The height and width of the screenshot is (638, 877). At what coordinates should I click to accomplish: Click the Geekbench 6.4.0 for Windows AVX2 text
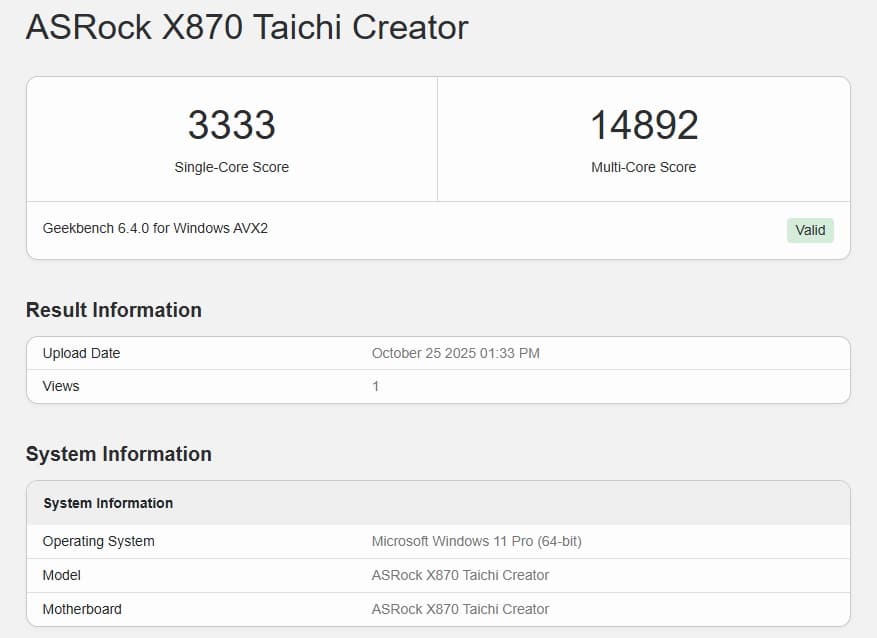point(155,228)
